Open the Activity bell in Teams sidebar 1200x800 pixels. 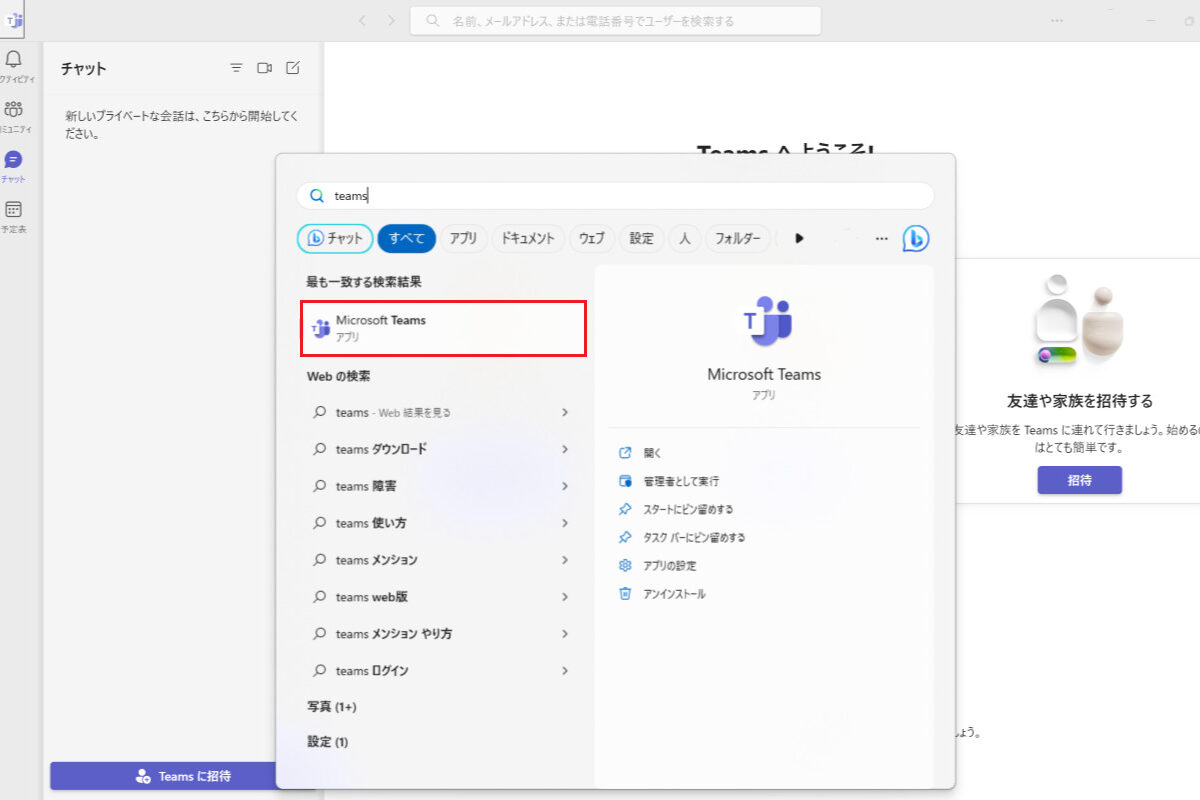(14, 60)
